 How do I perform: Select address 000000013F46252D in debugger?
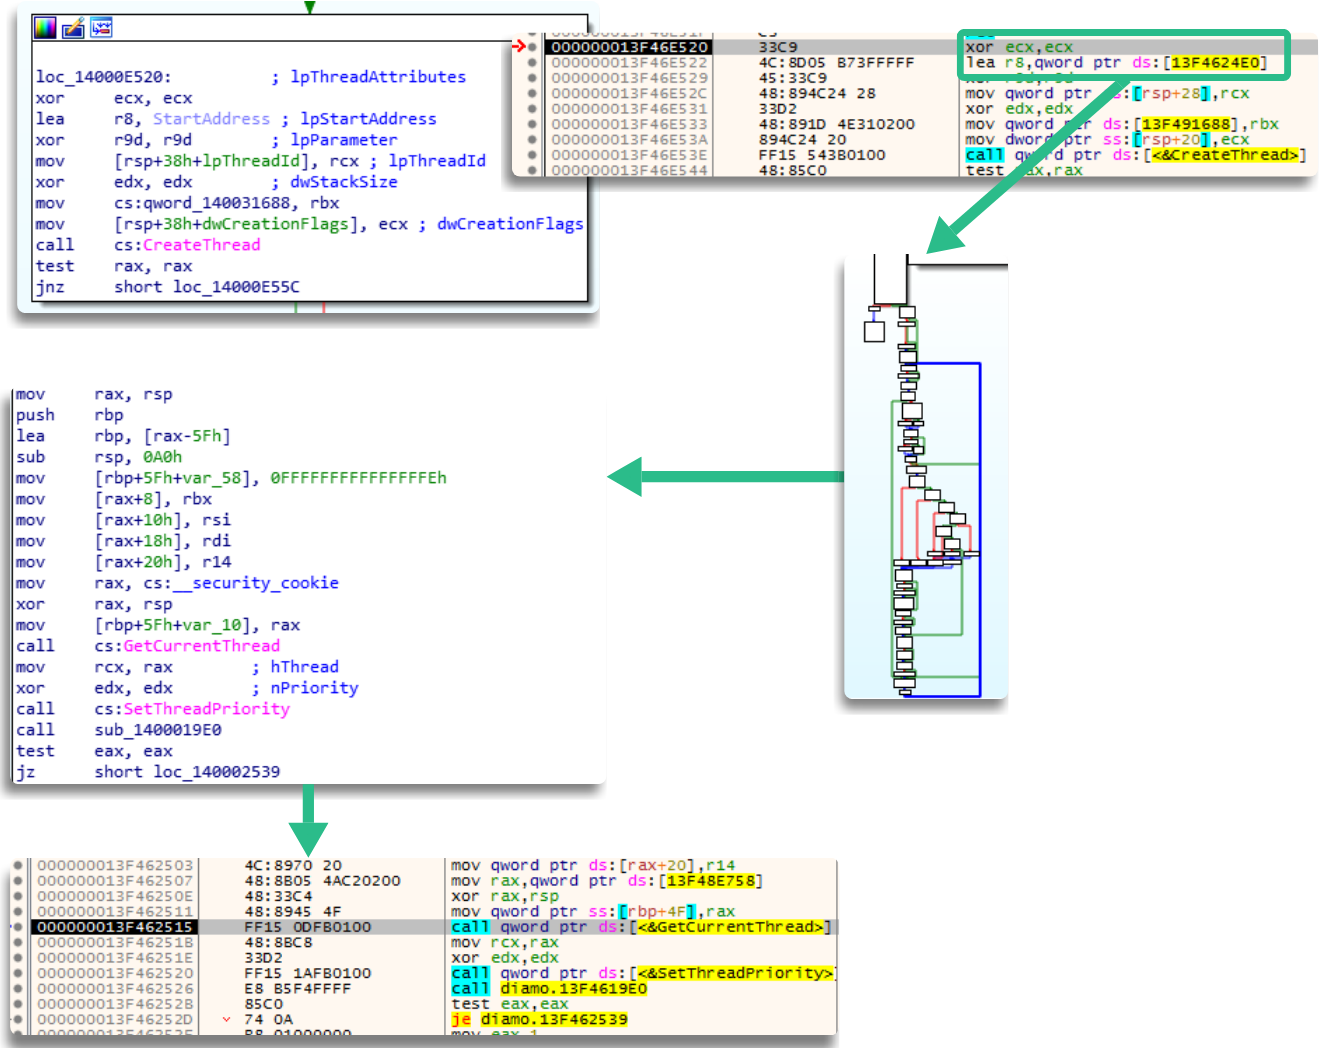click(x=115, y=1020)
